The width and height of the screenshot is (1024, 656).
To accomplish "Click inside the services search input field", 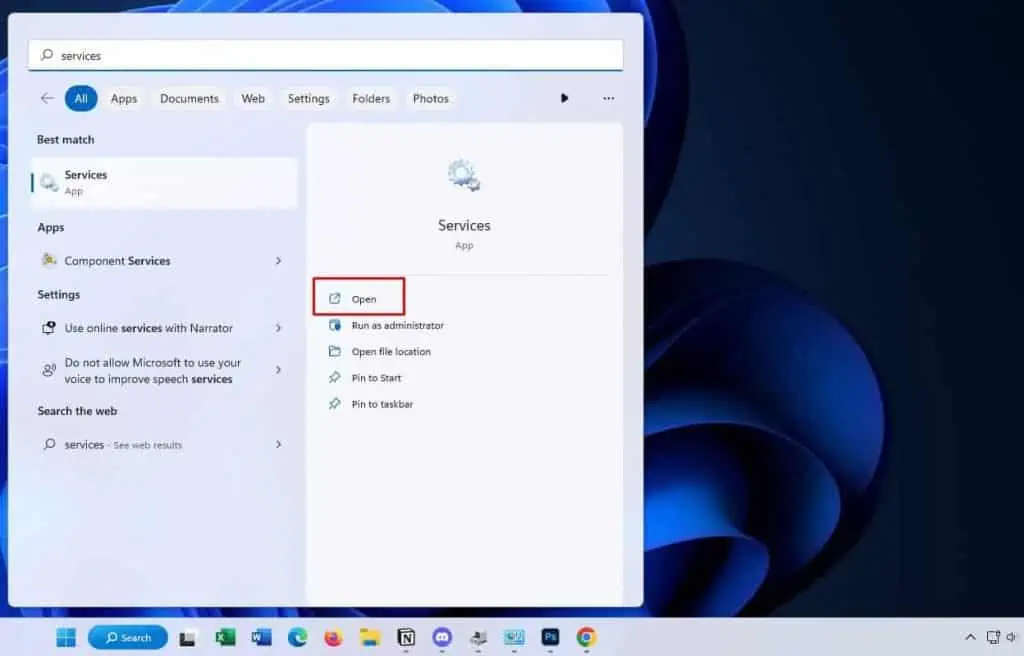I will click(x=300, y=55).
